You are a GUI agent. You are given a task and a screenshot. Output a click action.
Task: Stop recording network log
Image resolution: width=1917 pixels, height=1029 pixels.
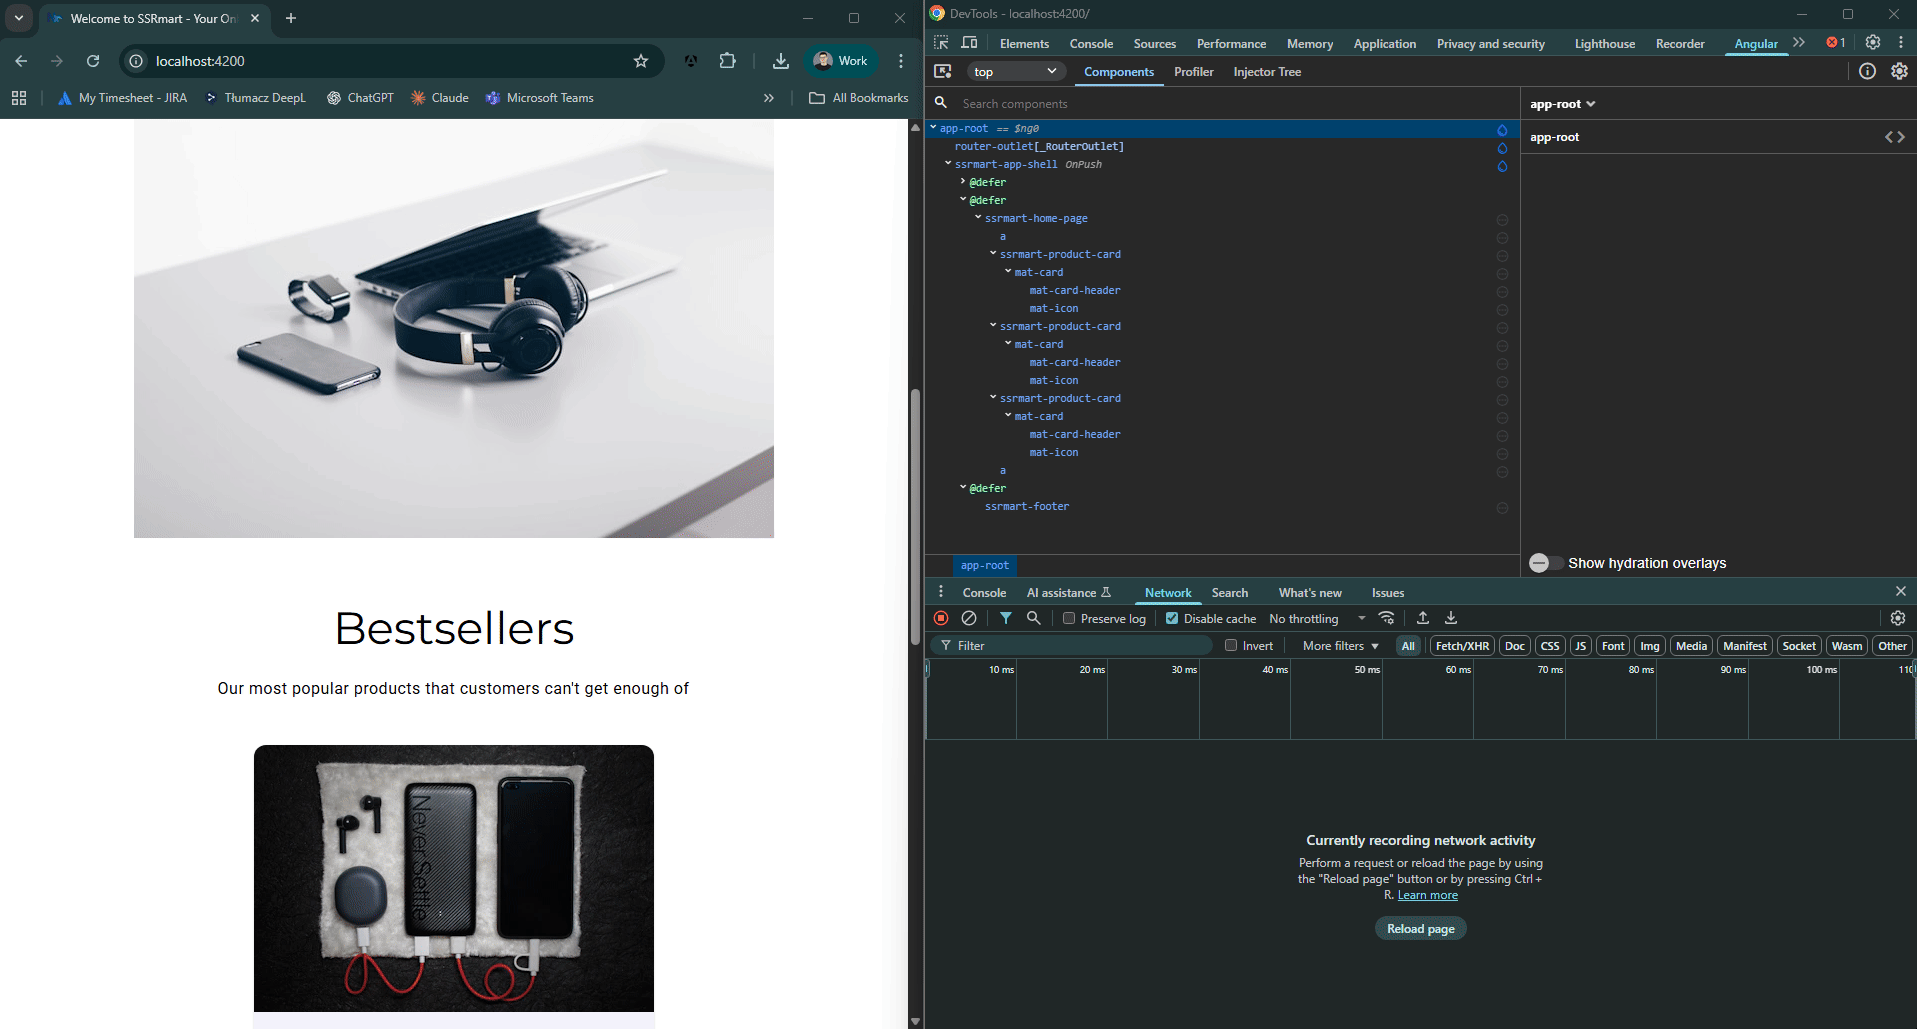941,619
